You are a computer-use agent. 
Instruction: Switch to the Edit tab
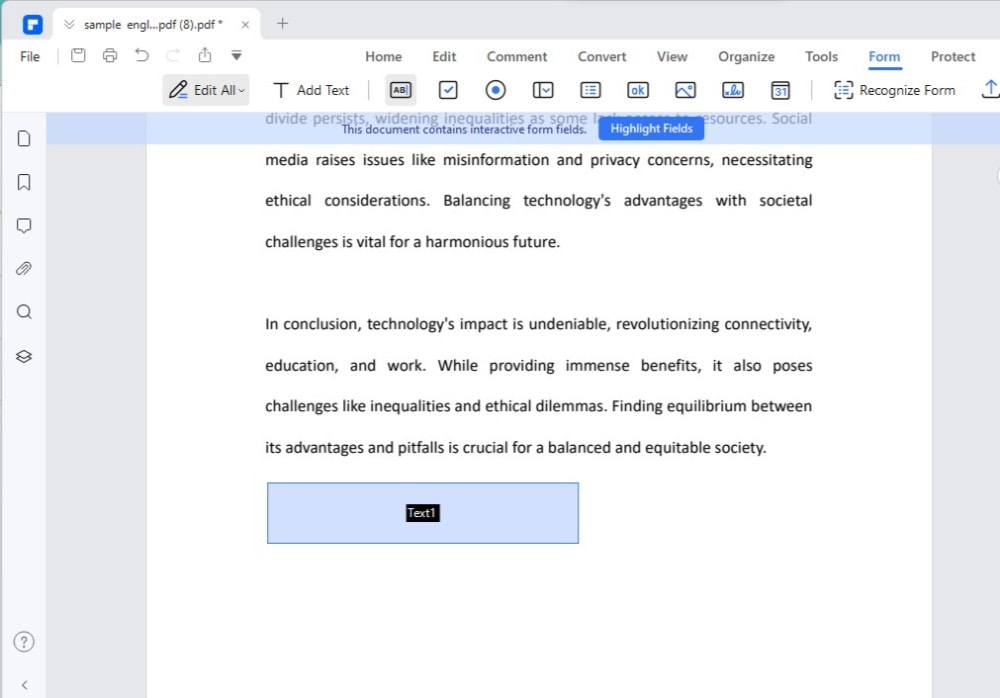[x=444, y=56]
